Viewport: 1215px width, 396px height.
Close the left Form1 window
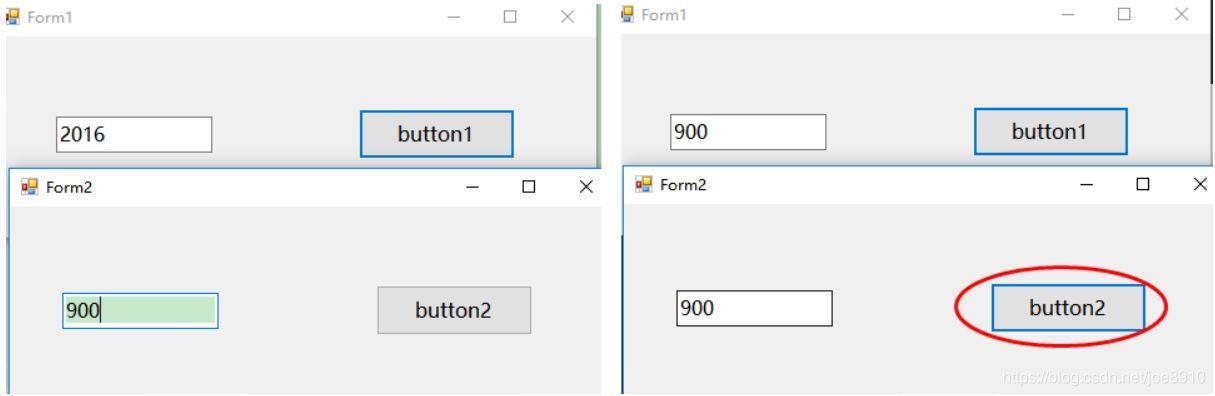click(x=568, y=17)
